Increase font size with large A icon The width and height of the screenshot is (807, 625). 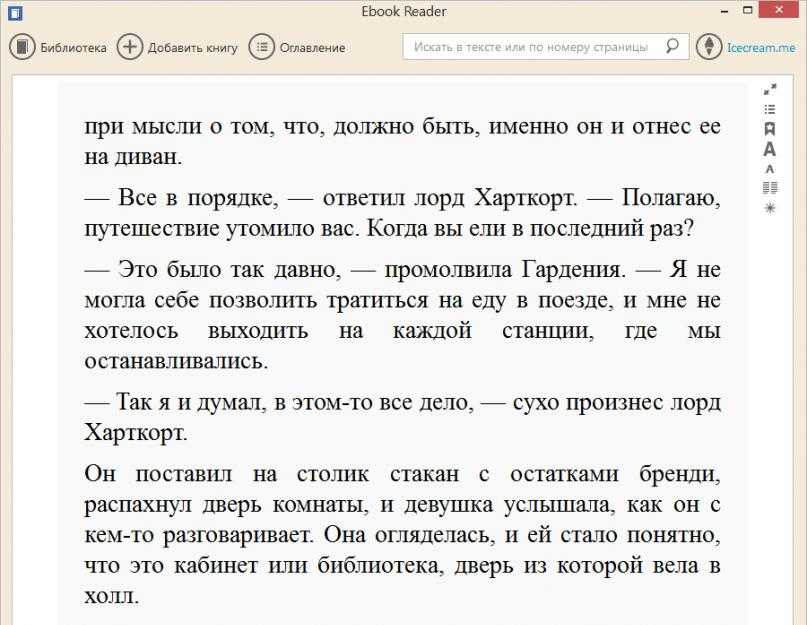pos(769,149)
